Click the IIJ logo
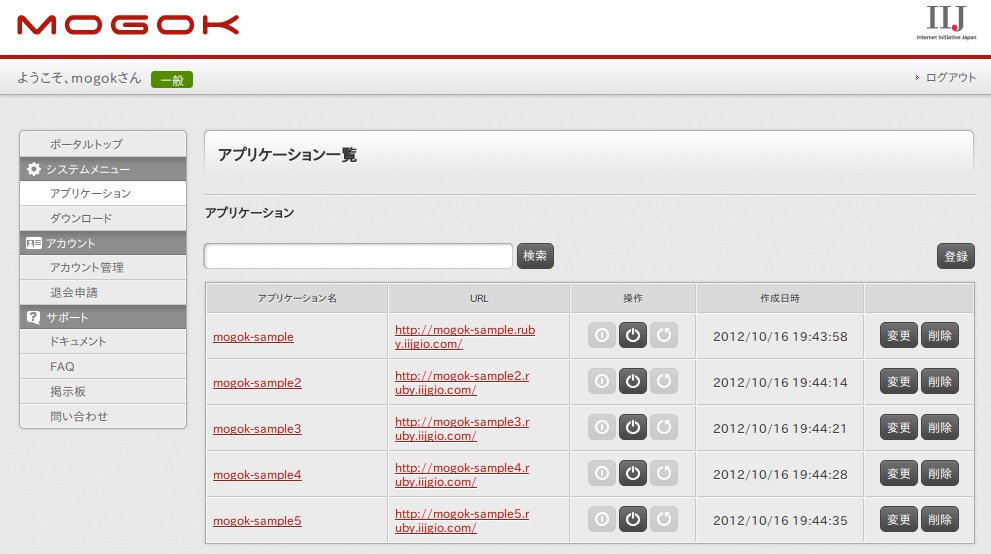 pos(946,22)
